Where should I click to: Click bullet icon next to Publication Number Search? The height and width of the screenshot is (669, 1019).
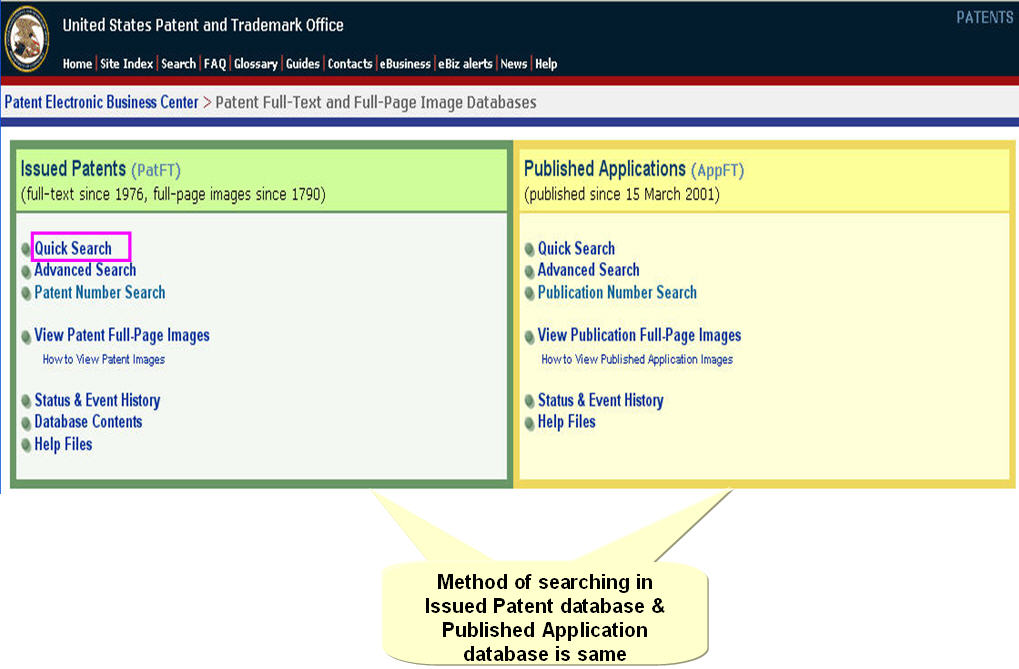click(x=530, y=294)
